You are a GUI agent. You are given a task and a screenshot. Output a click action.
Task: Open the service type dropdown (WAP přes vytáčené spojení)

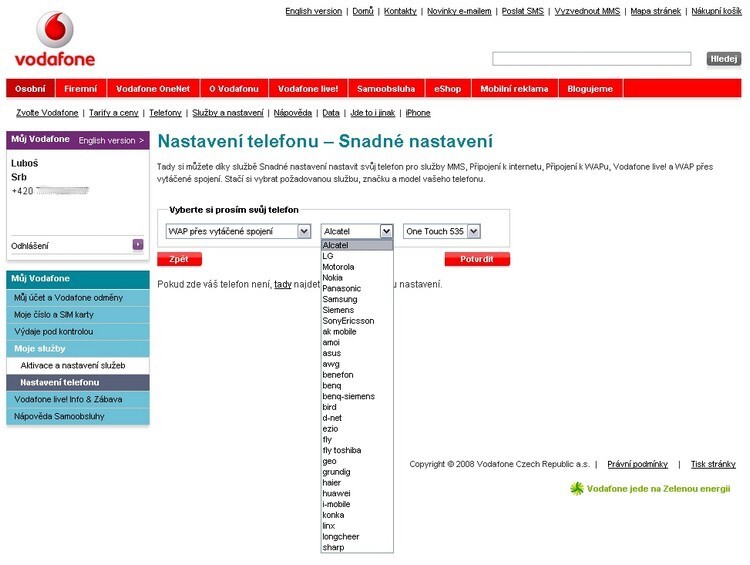point(238,232)
